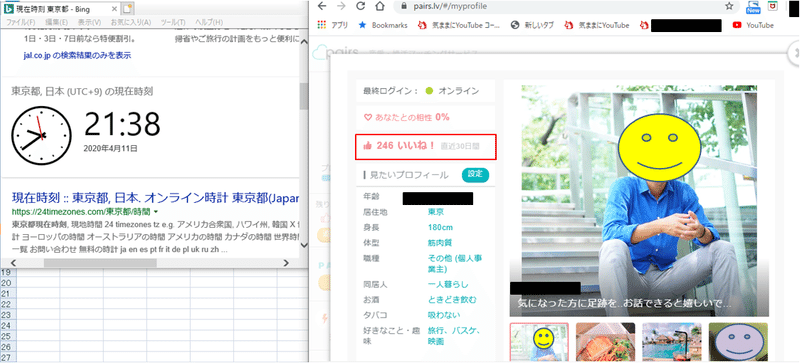Click the タバコ value 吸わない
800x363 pixels.
[x=443, y=315]
